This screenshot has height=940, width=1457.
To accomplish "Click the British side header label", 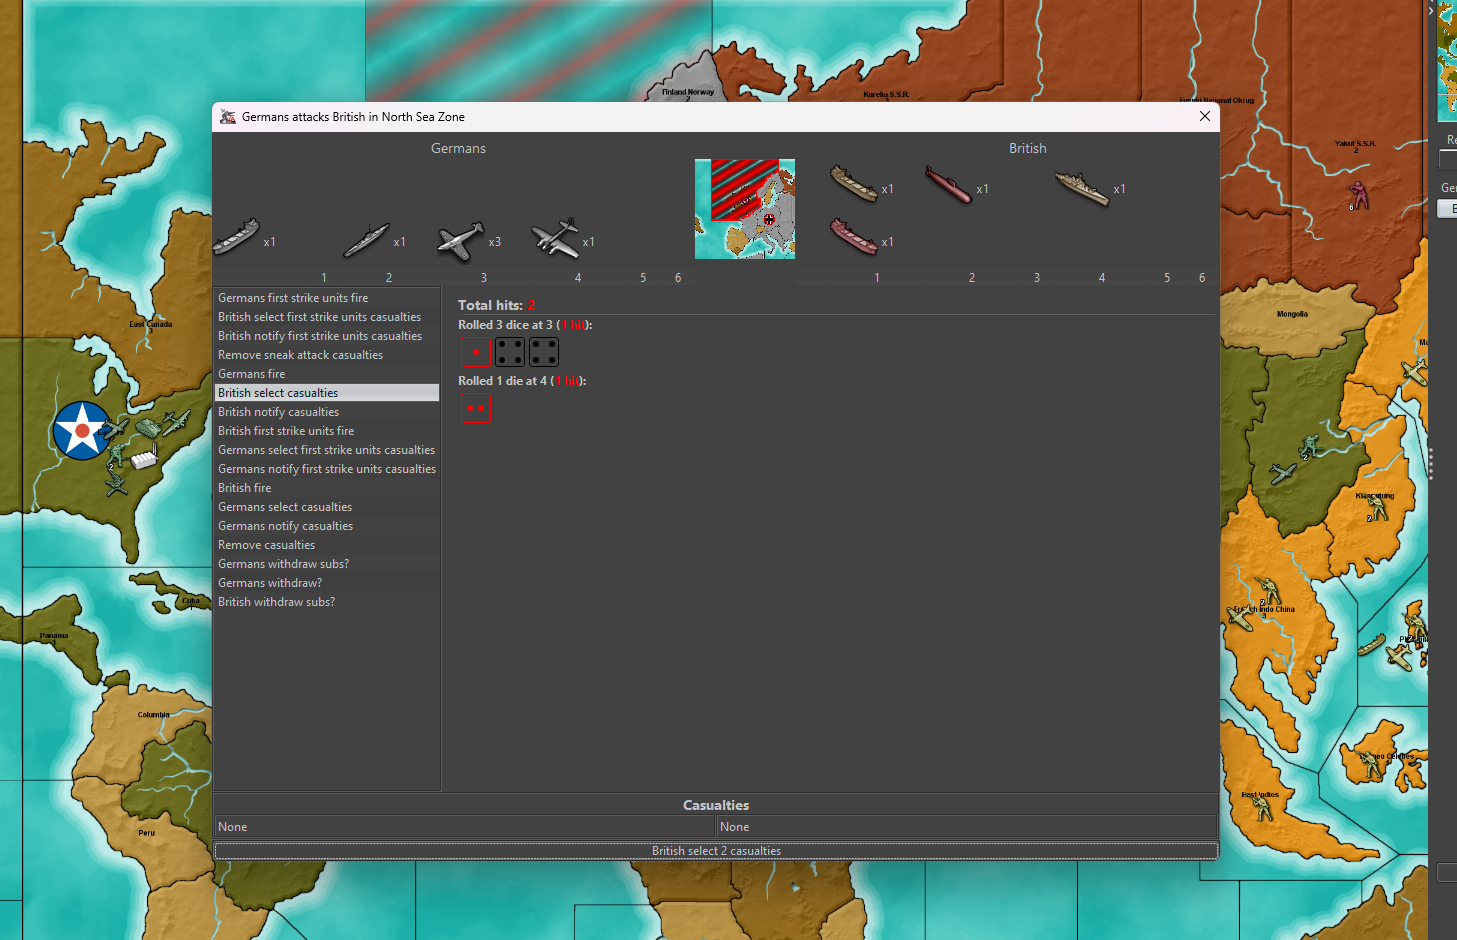I will coord(1027,148).
